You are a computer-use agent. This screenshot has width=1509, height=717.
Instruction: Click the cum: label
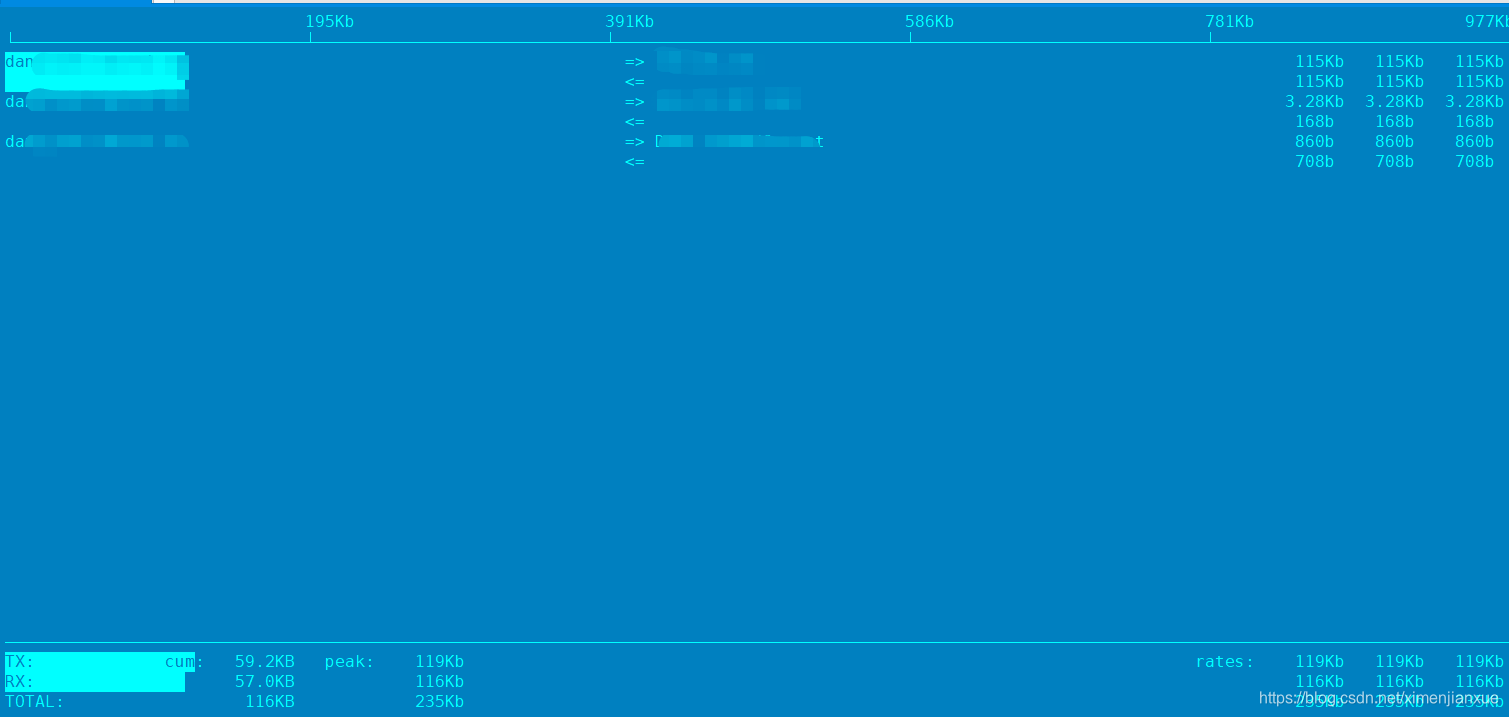185,662
